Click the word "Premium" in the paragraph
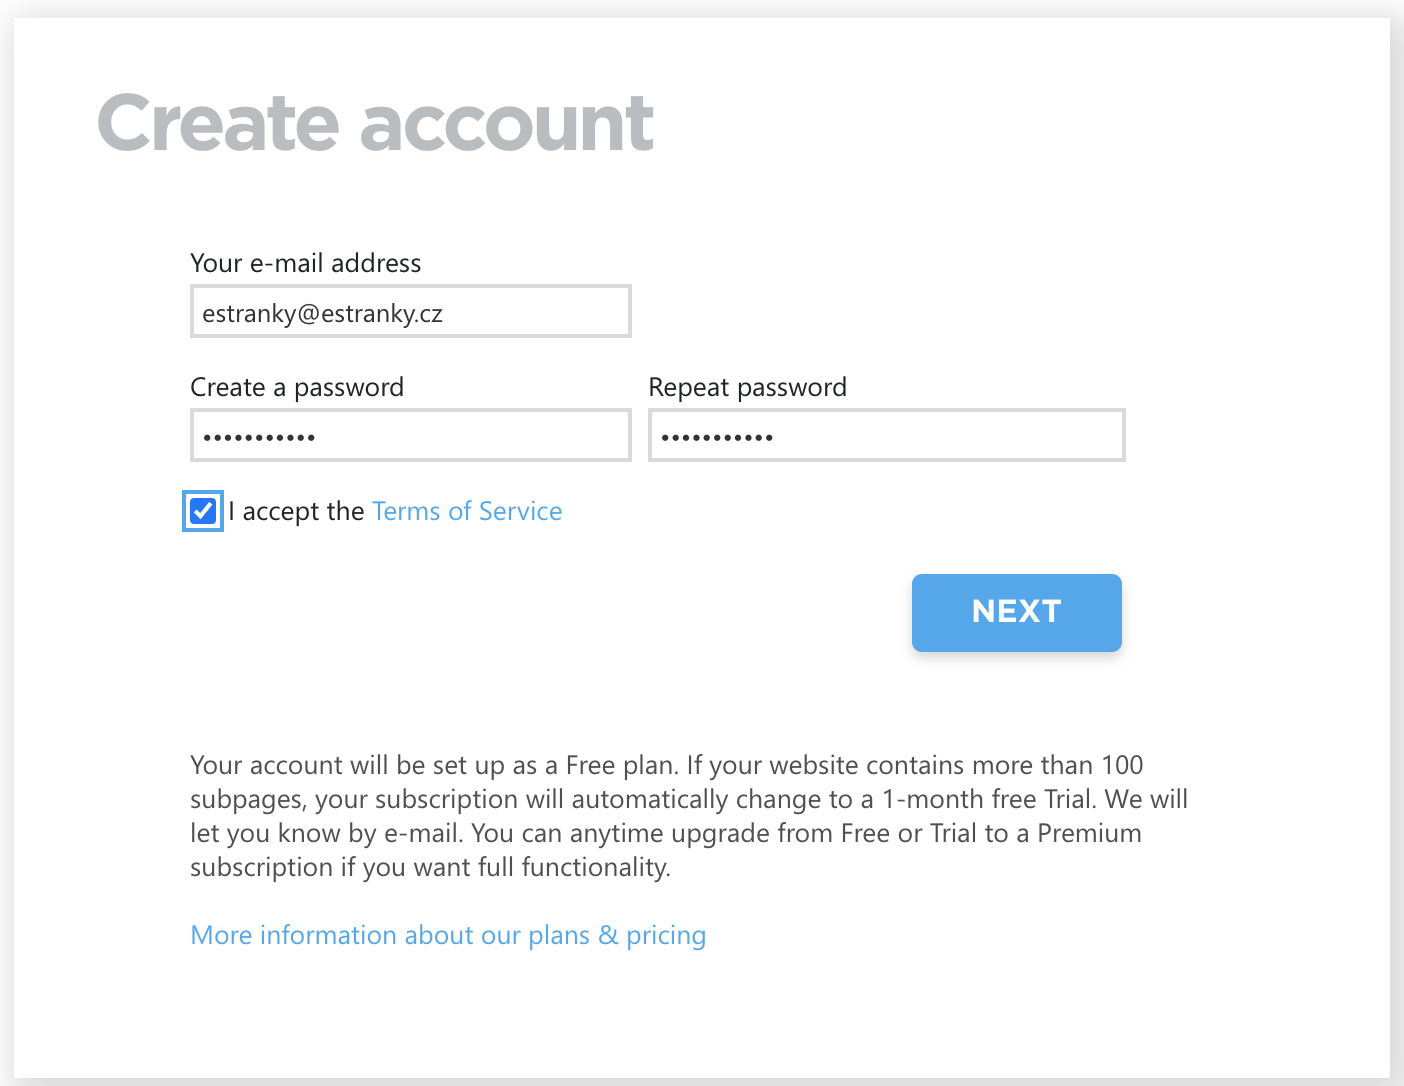1404x1086 pixels. 1089,833
